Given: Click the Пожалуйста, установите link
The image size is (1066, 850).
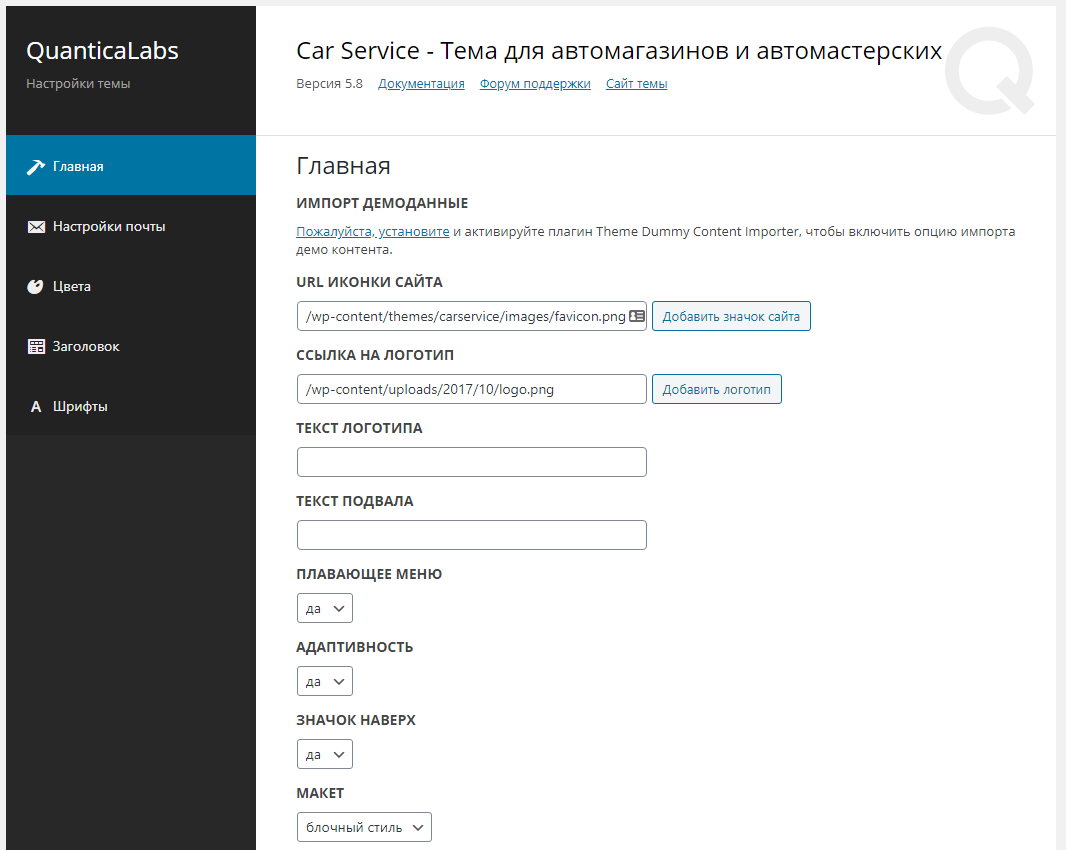Looking at the screenshot, I should click(373, 231).
